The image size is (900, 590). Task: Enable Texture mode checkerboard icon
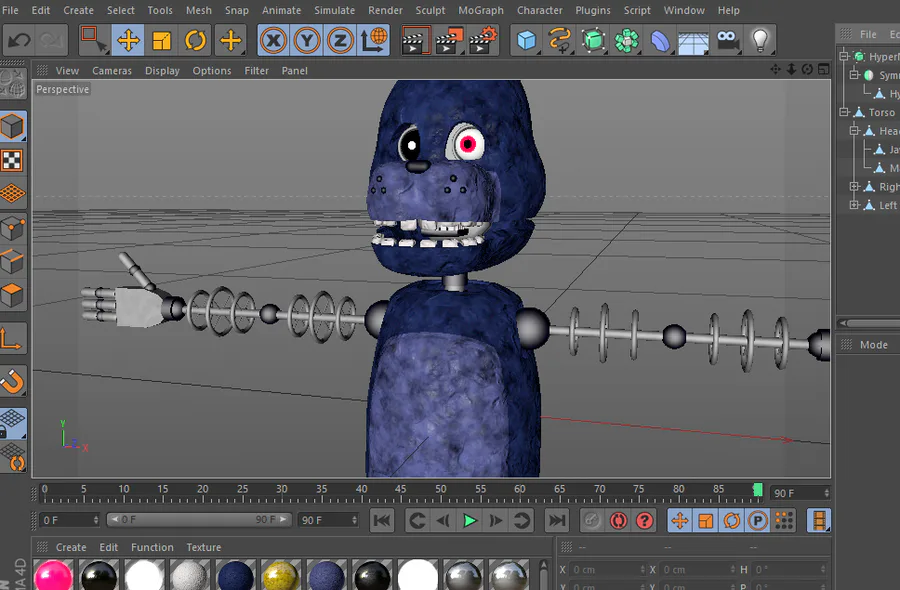(x=13, y=161)
